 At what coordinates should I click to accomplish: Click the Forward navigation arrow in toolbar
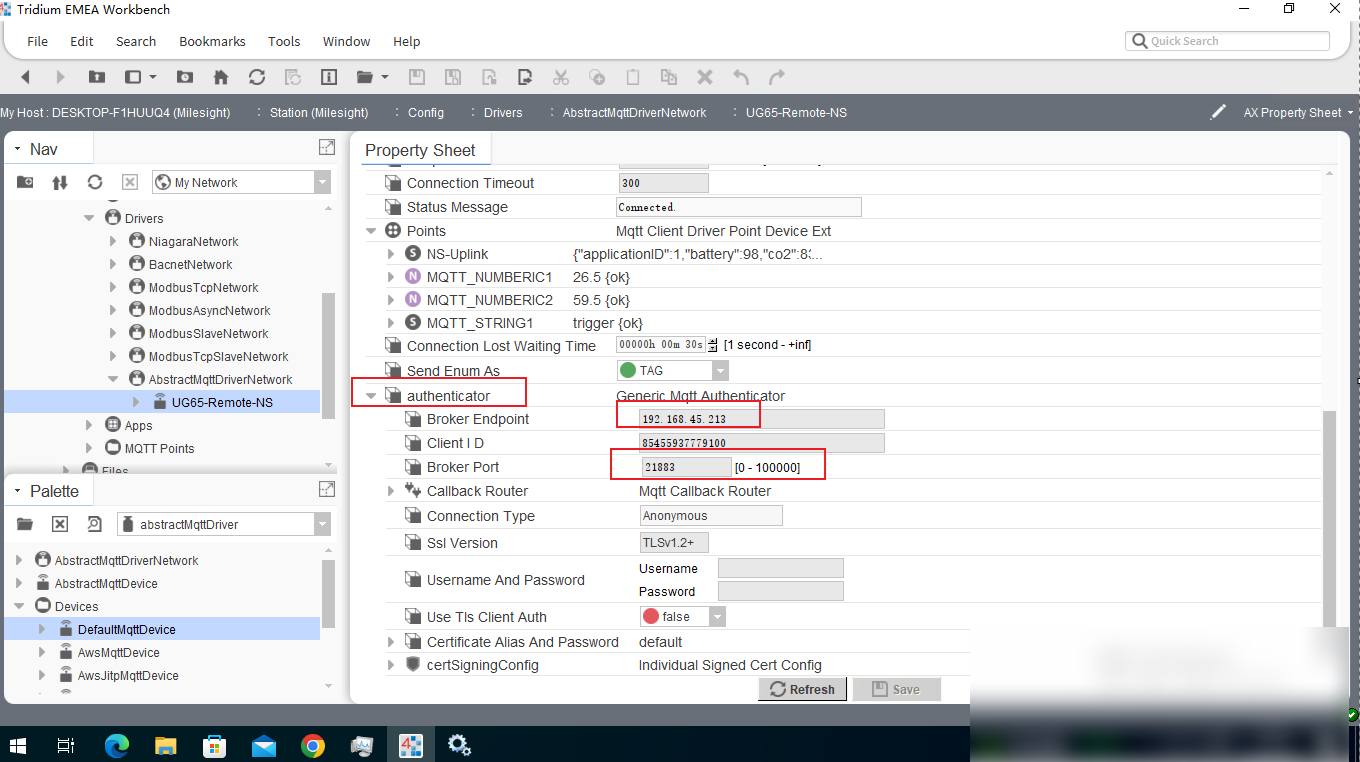[x=60, y=77]
